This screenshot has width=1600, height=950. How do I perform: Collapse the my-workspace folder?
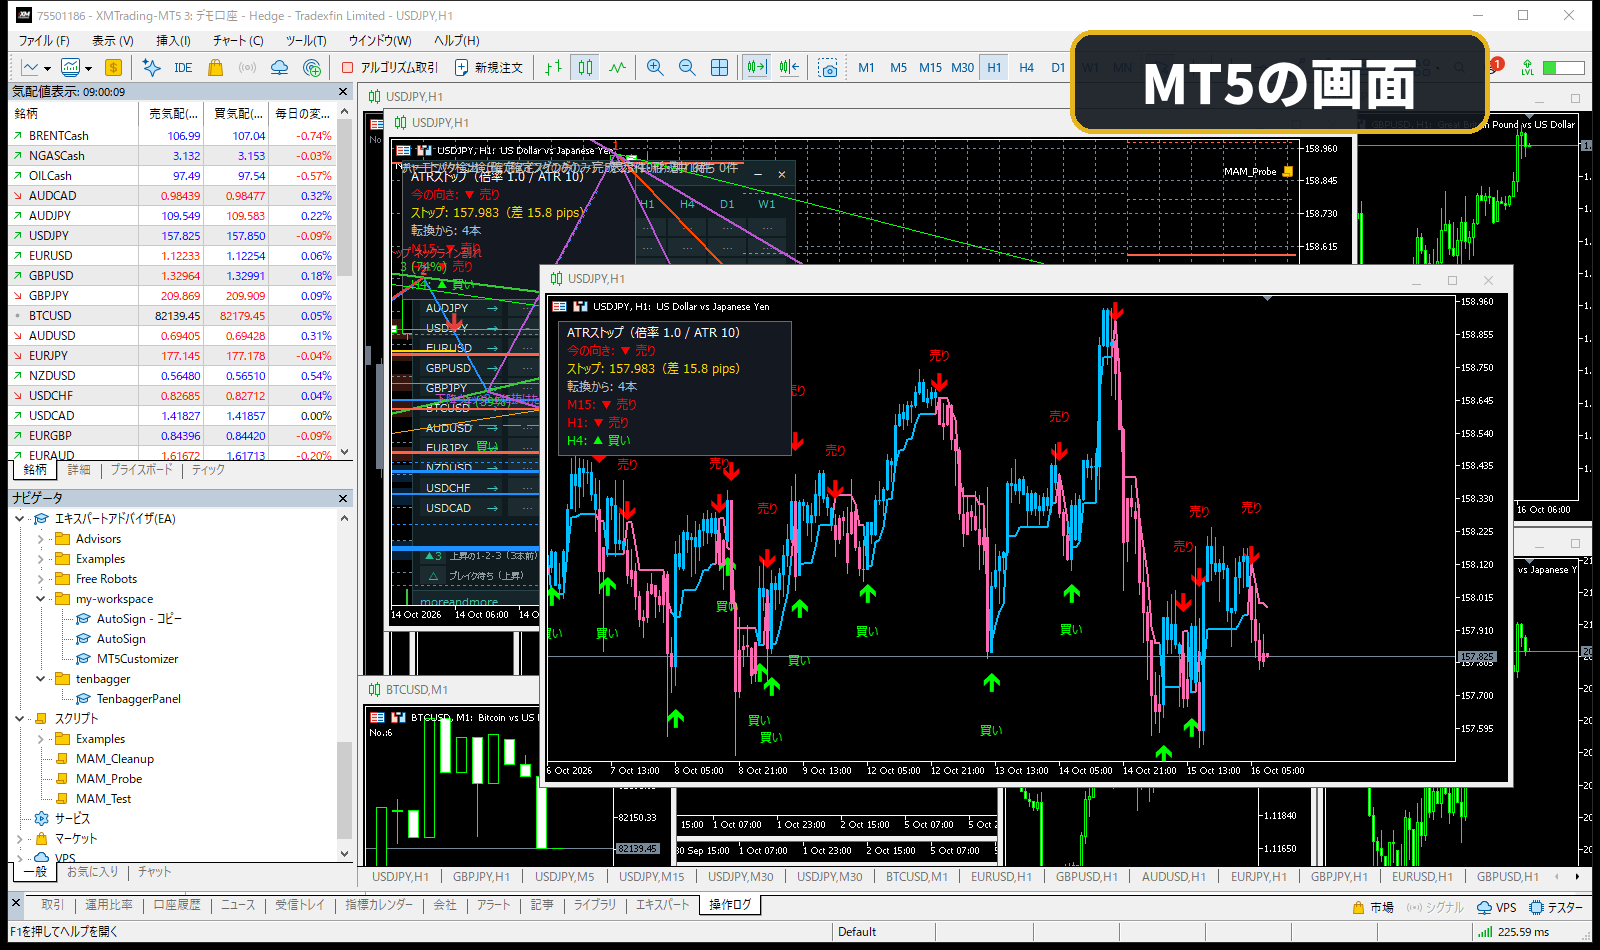click(x=41, y=599)
